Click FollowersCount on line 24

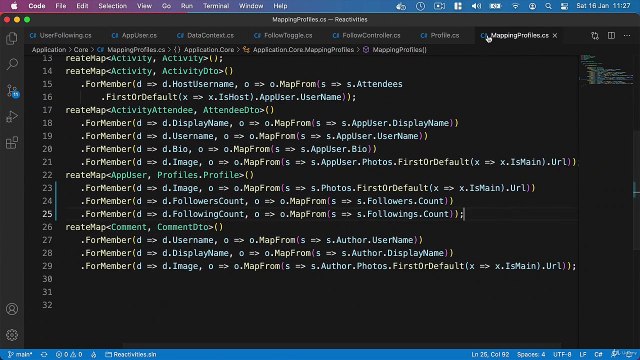(208, 201)
